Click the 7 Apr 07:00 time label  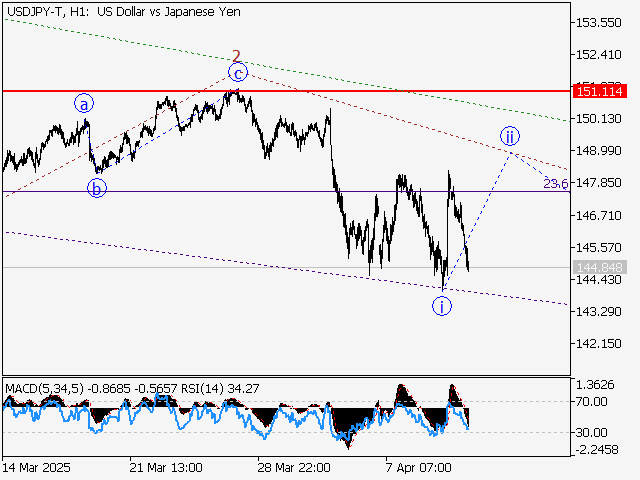pyautogui.click(x=420, y=467)
